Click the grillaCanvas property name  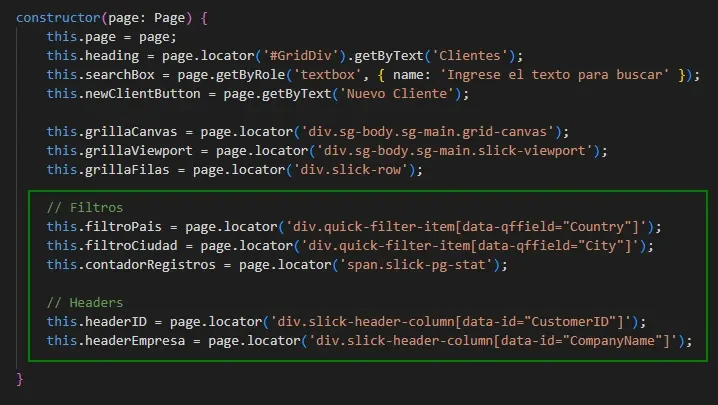click(131, 132)
